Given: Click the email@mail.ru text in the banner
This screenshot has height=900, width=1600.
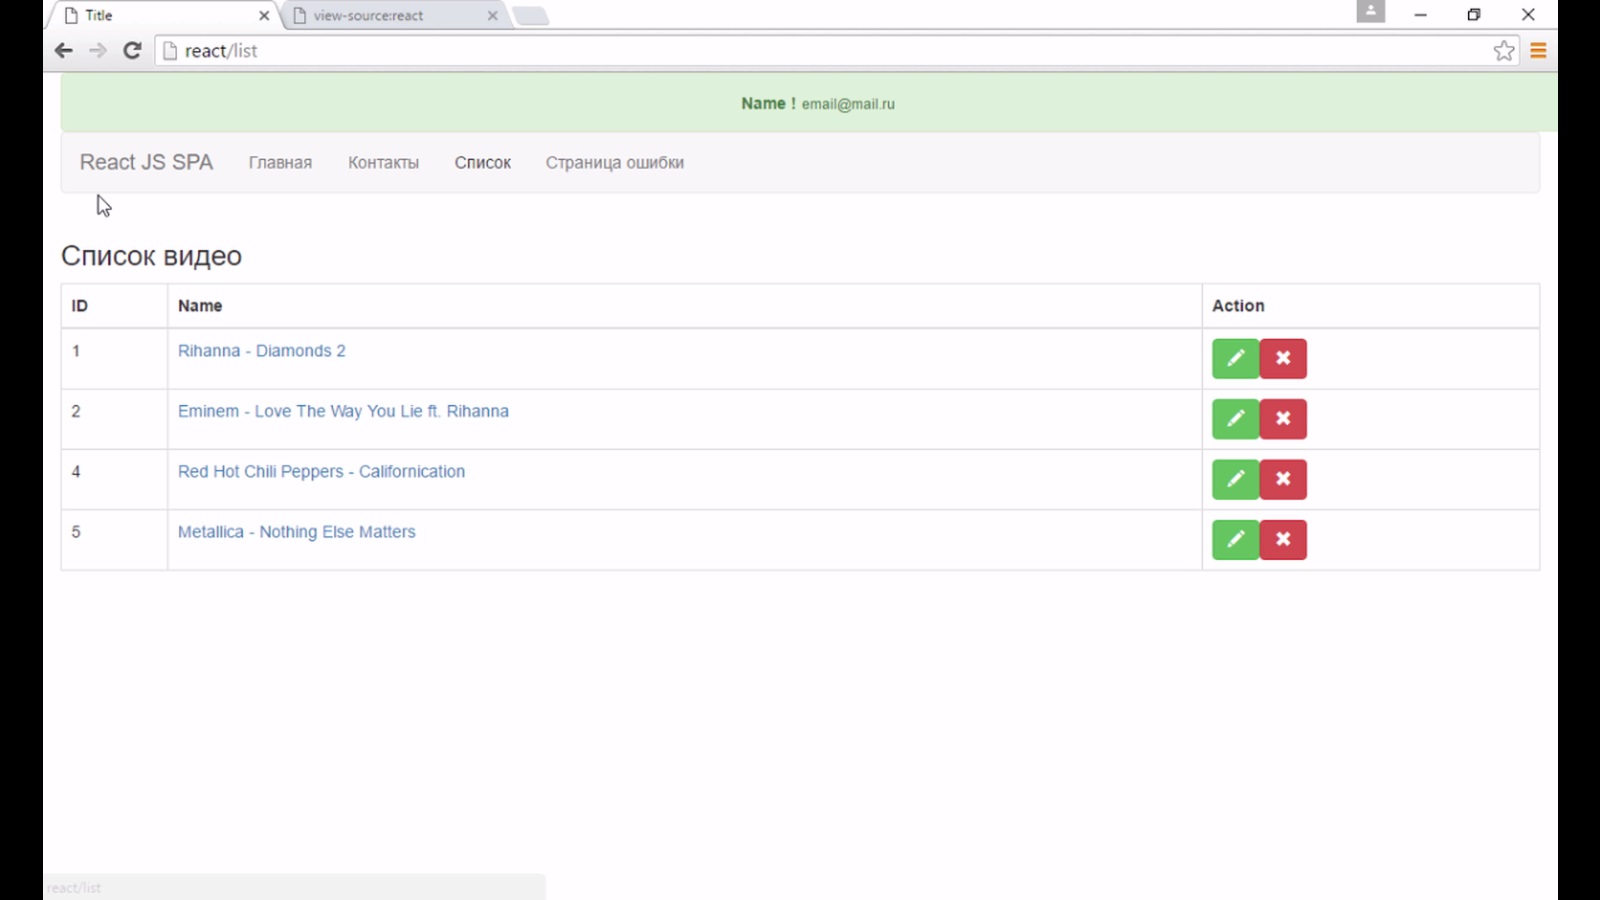Looking at the screenshot, I should click(x=848, y=104).
